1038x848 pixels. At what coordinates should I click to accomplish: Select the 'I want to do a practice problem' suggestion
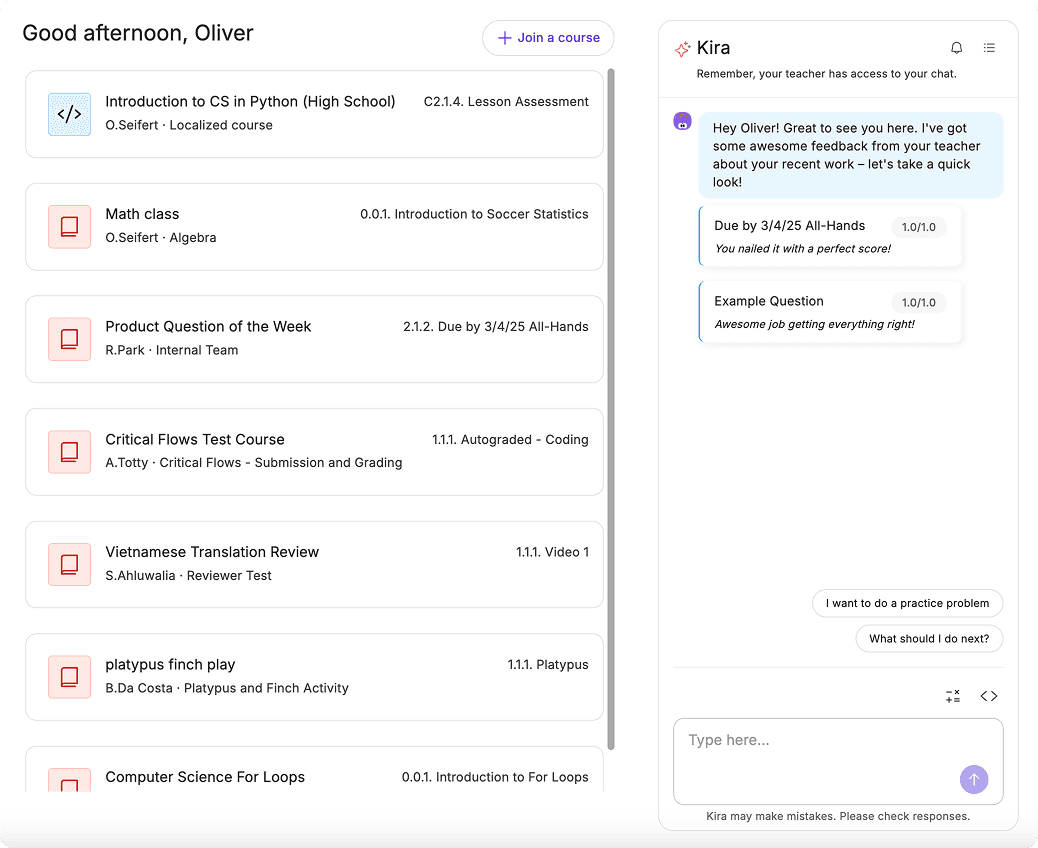click(x=908, y=603)
